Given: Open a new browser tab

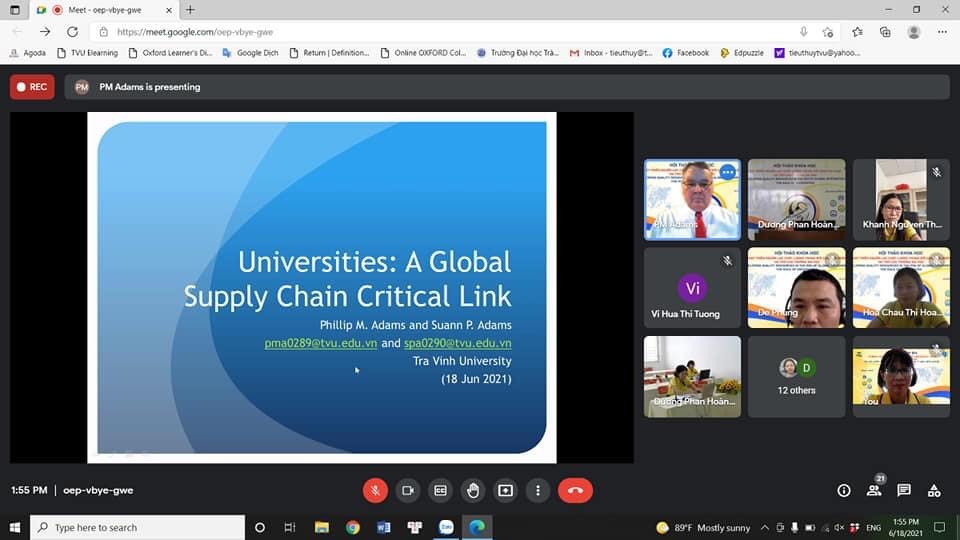Looking at the screenshot, I should pyautogui.click(x=190, y=10).
